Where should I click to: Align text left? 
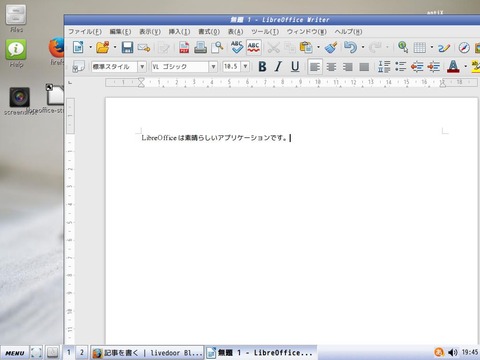(x=315, y=67)
